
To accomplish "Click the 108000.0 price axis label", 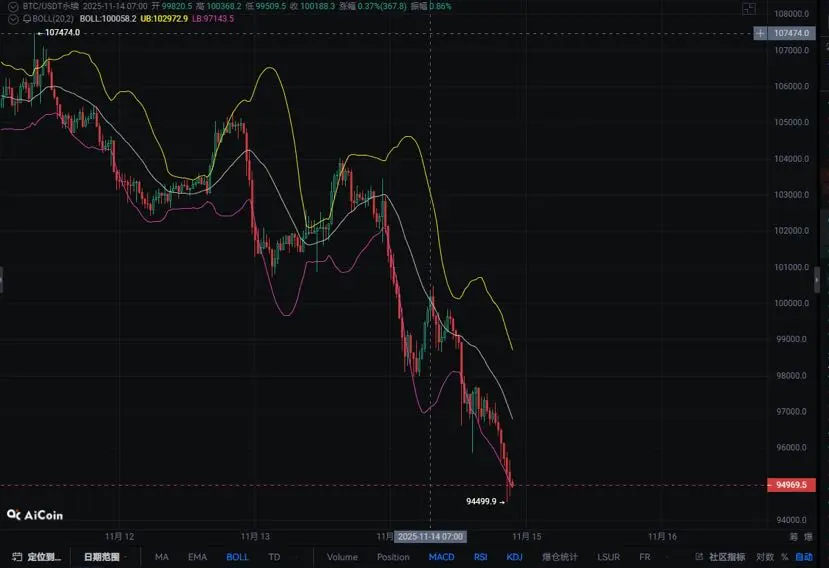I will [x=791, y=14].
